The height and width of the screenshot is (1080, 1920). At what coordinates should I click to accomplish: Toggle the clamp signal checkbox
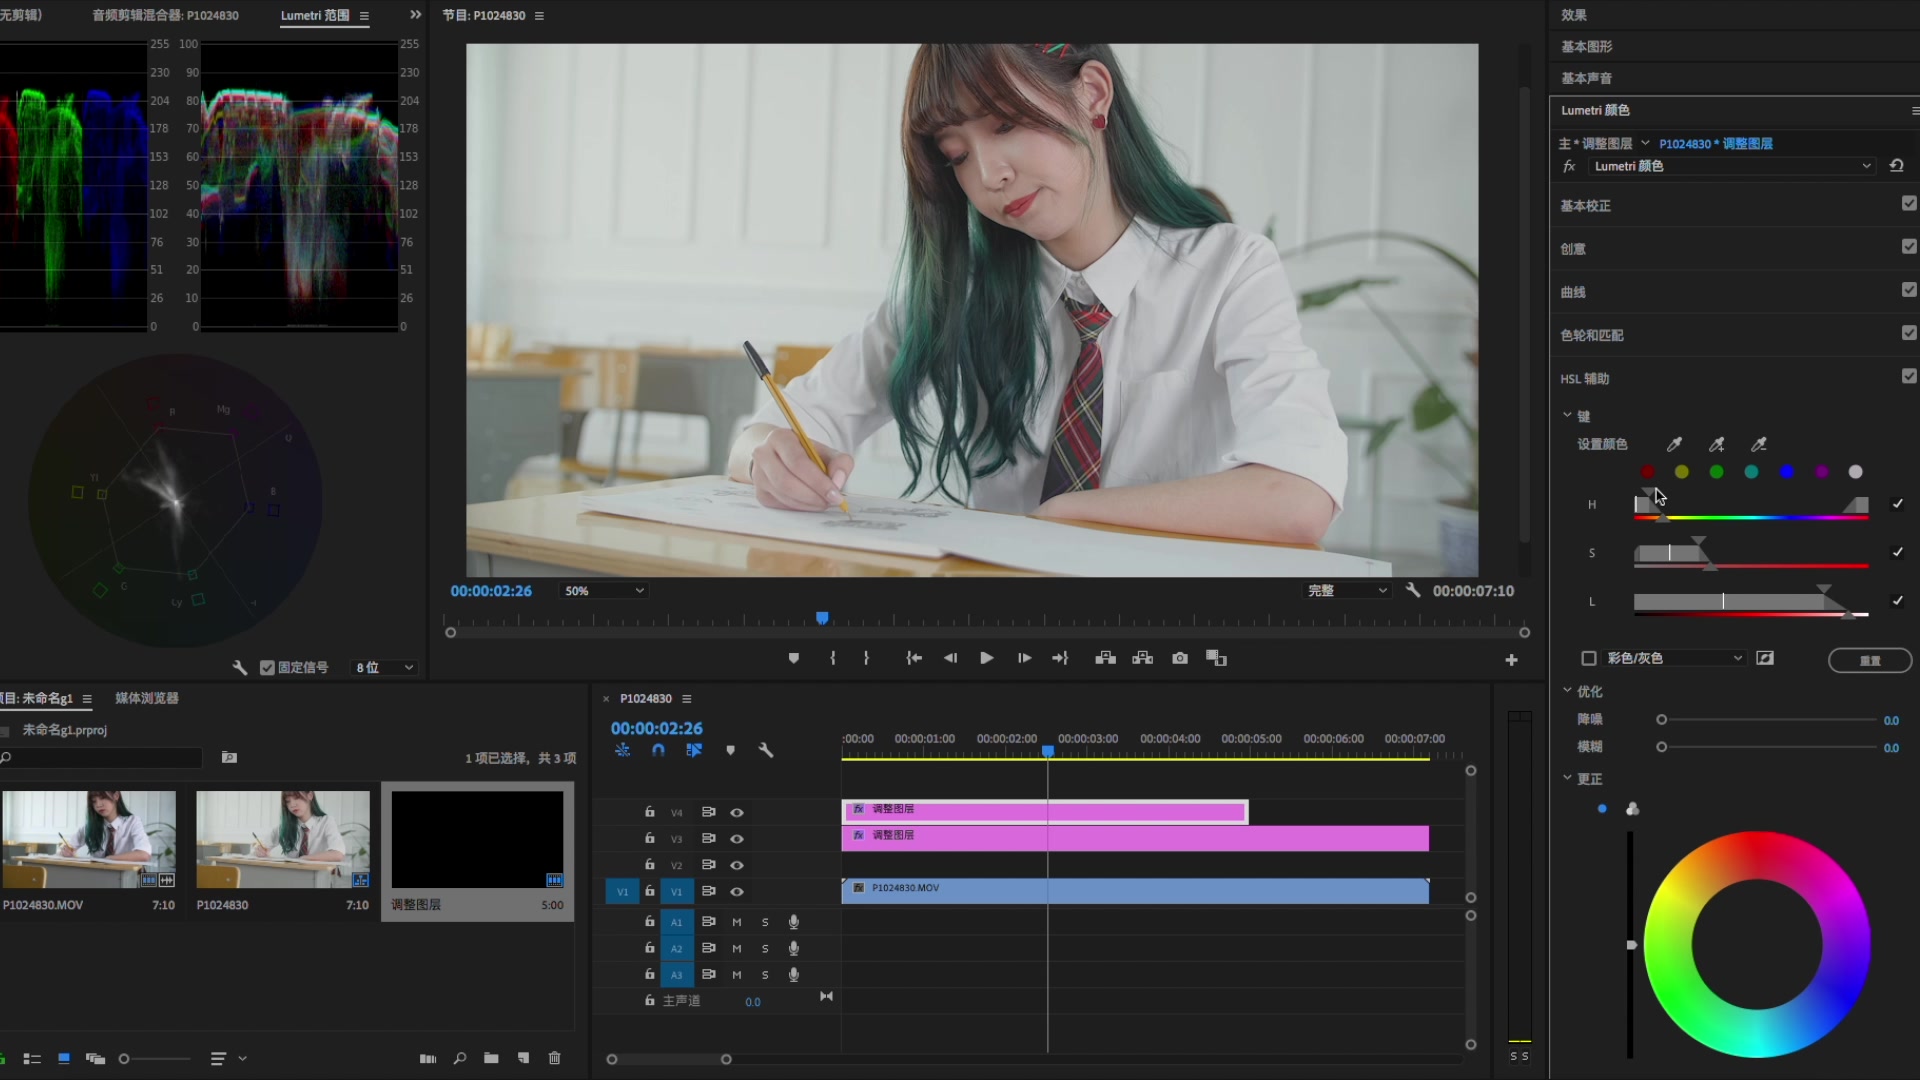pos(267,668)
